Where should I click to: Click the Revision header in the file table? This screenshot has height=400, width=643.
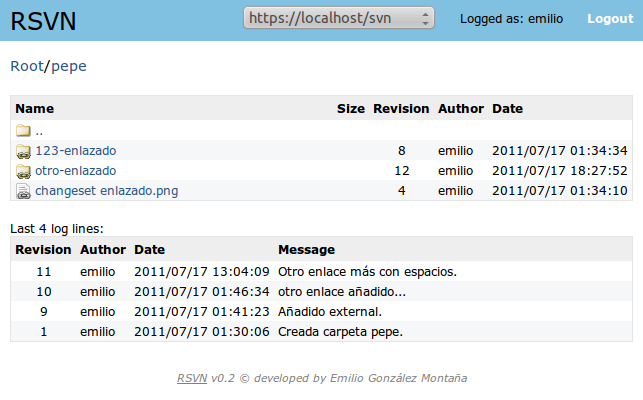click(x=401, y=109)
